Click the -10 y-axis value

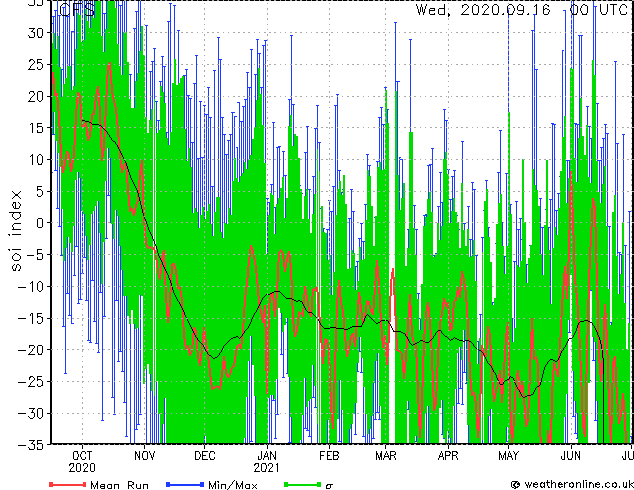(31, 287)
